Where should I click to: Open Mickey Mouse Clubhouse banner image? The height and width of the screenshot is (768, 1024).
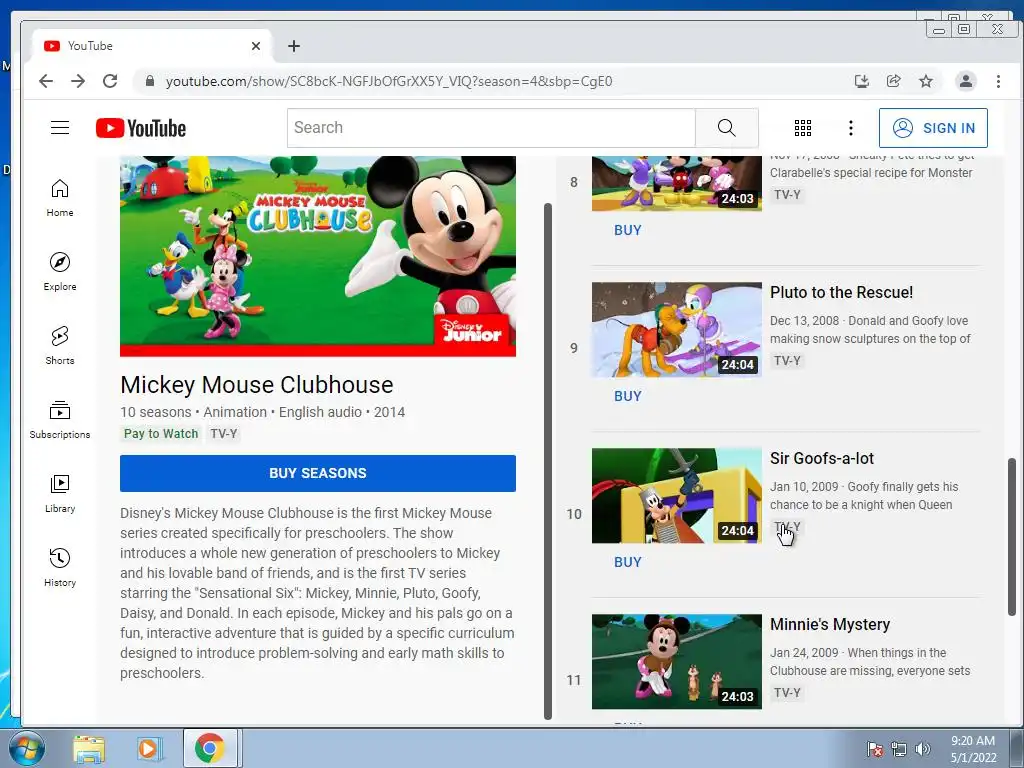point(318,256)
